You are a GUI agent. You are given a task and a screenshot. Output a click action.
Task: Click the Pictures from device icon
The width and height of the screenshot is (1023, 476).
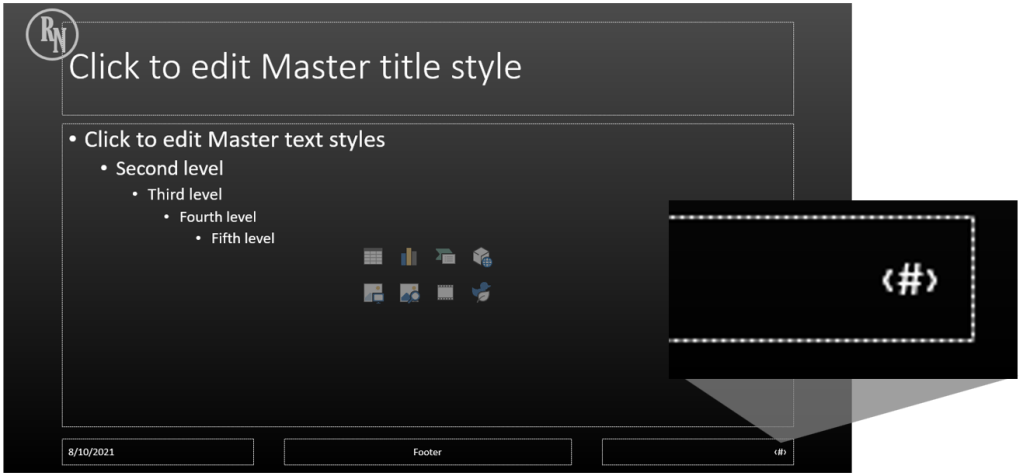pos(373,293)
